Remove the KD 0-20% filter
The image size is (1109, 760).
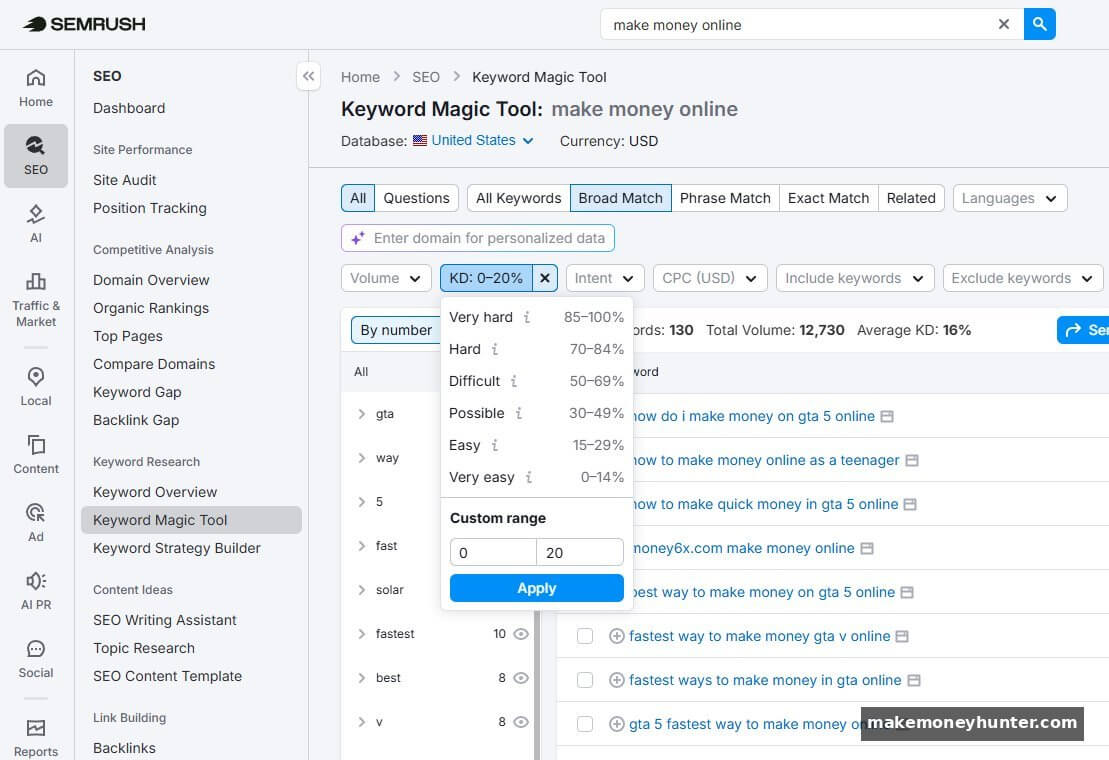tap(545, 278)
